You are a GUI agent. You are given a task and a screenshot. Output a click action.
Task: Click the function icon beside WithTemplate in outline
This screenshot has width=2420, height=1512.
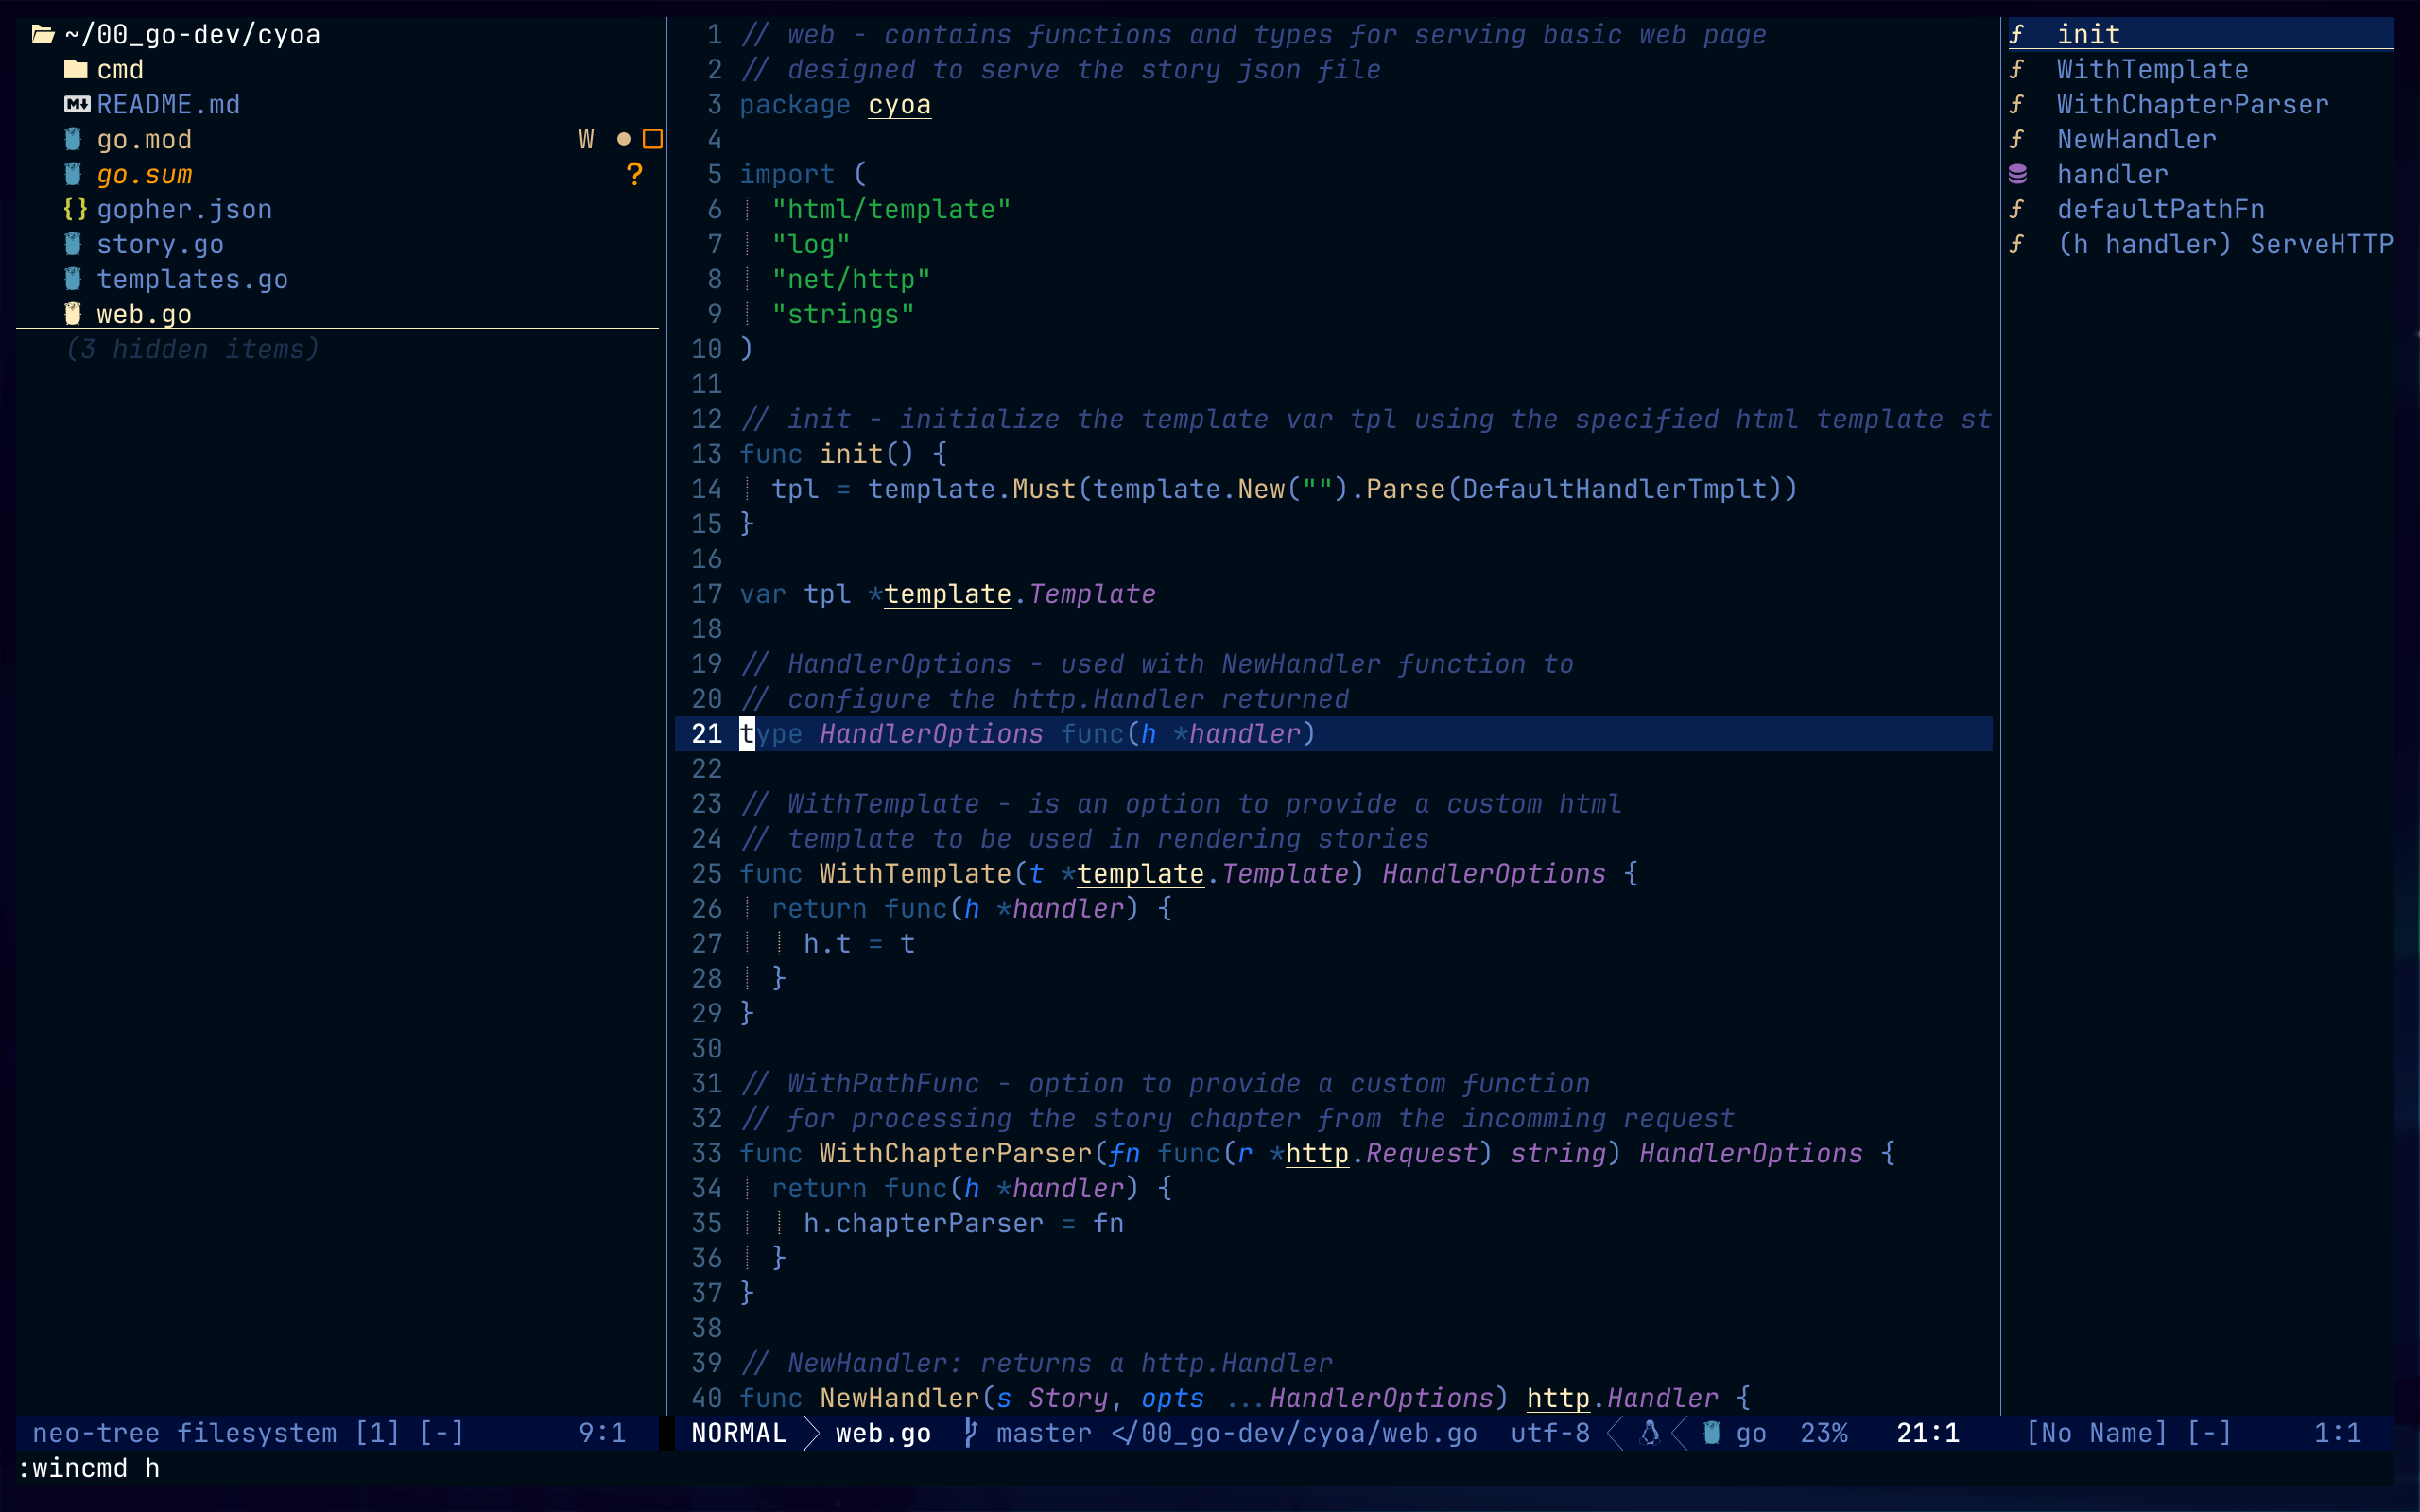2018,70
